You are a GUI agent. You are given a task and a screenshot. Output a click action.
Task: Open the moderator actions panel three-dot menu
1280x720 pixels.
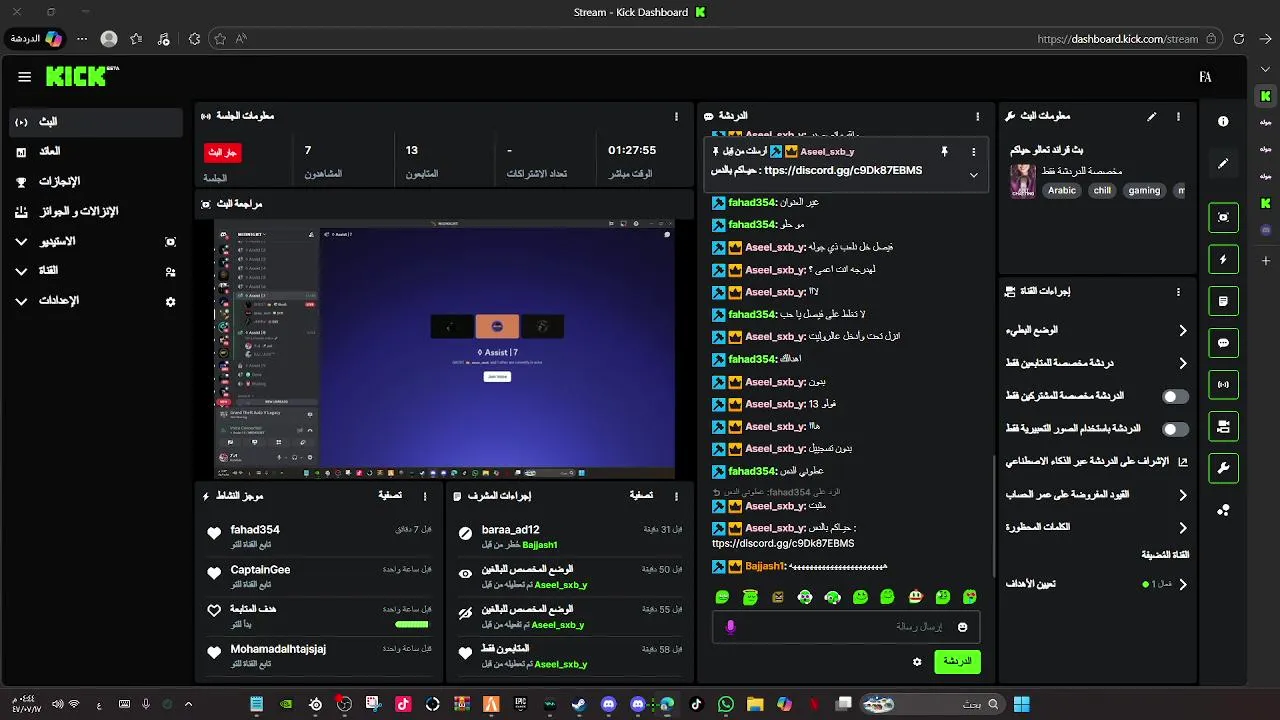pos(677,496)
